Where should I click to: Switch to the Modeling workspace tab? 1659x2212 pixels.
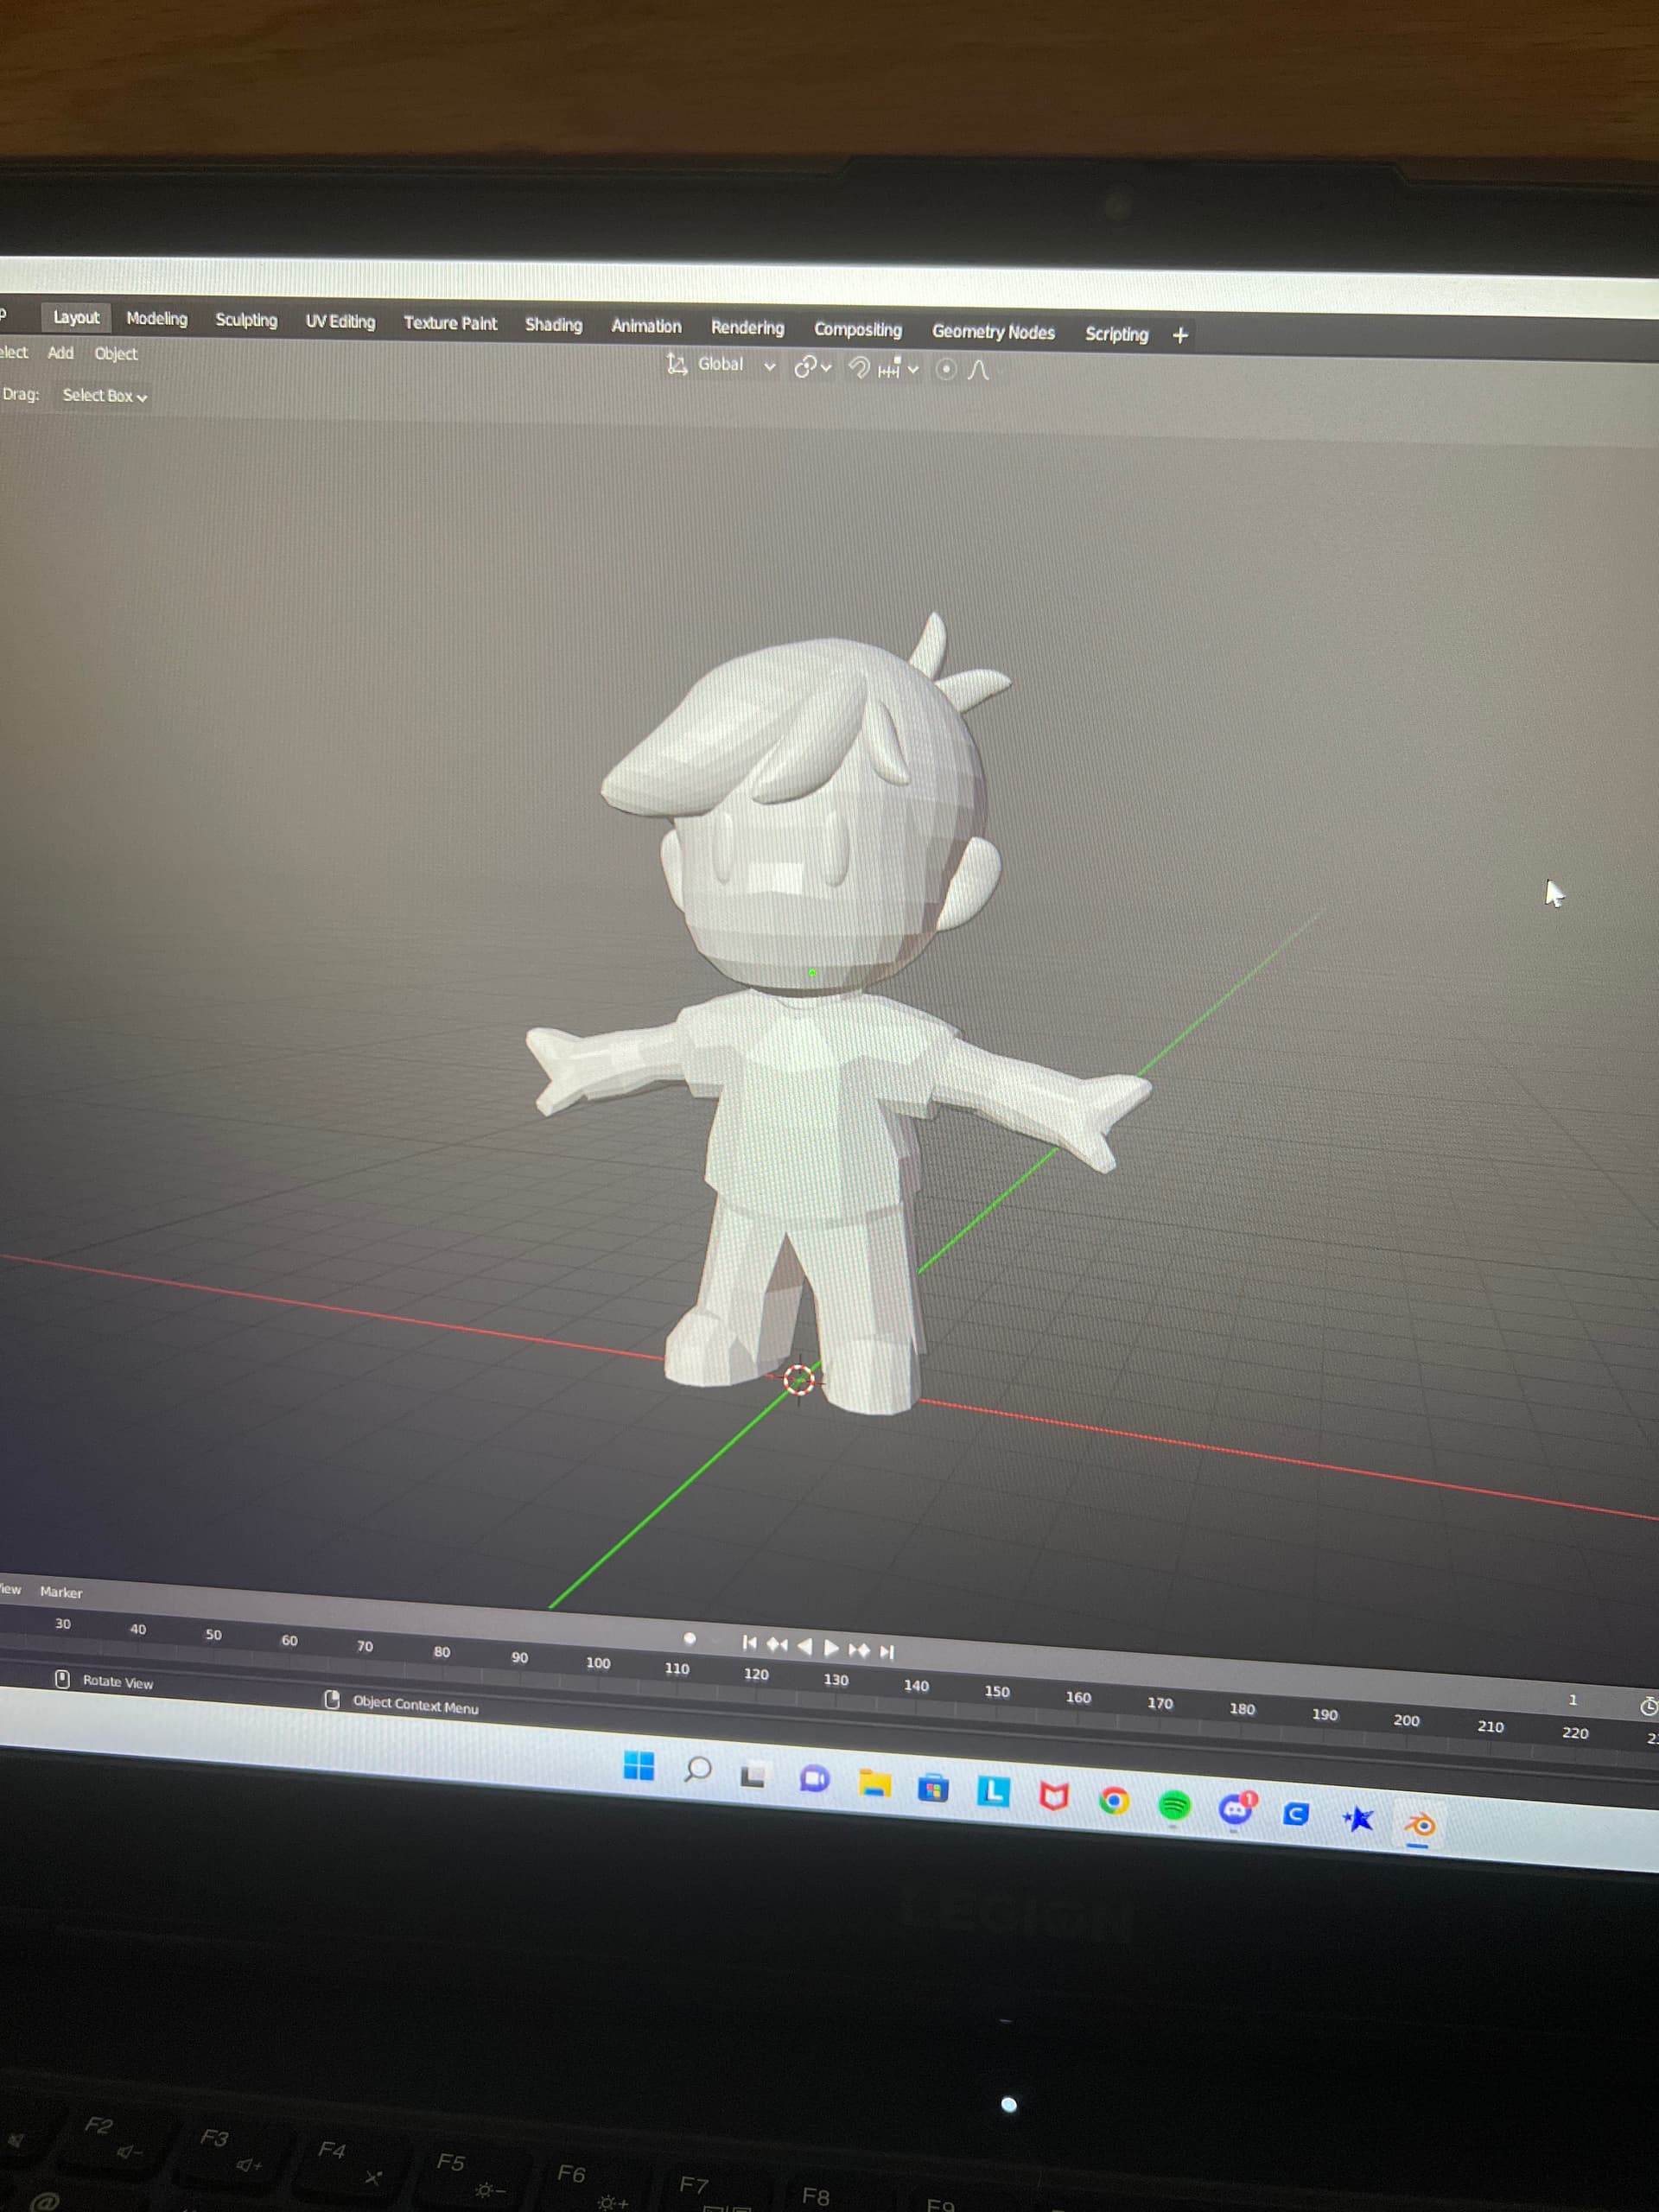[157, 318]
